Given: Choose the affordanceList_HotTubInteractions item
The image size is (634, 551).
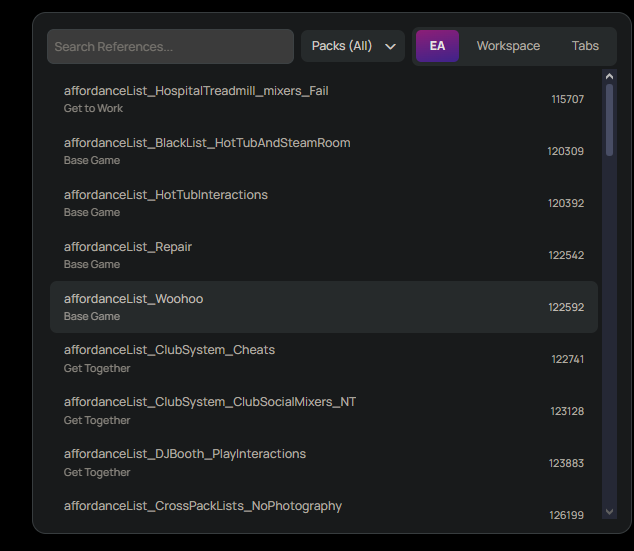Looking at the screenshot, I should click(166, 195).
